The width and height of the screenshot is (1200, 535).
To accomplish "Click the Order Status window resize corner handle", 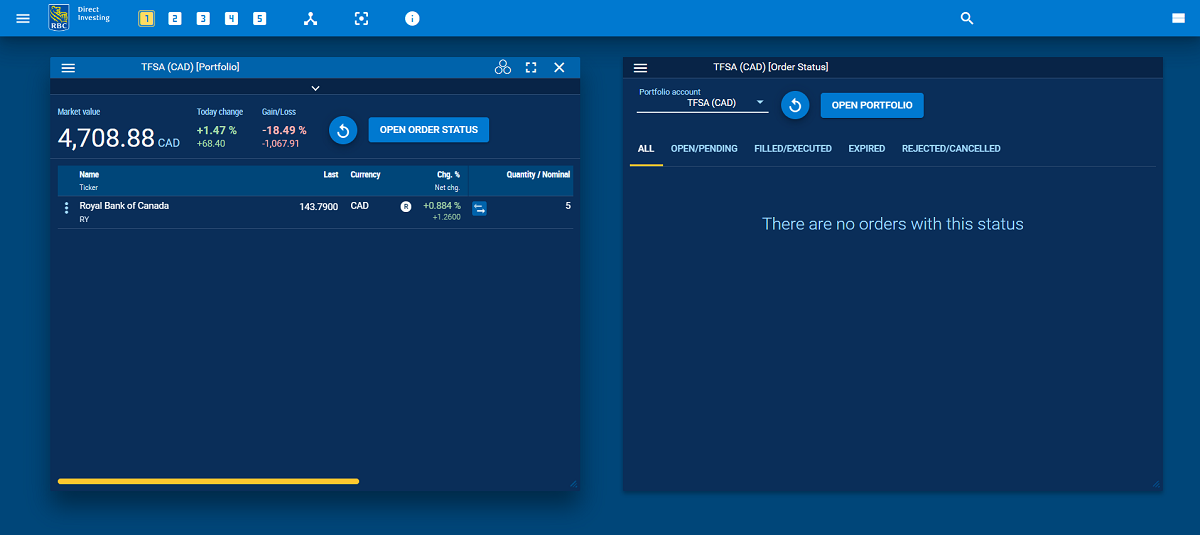I will [x=1156, y=484].
